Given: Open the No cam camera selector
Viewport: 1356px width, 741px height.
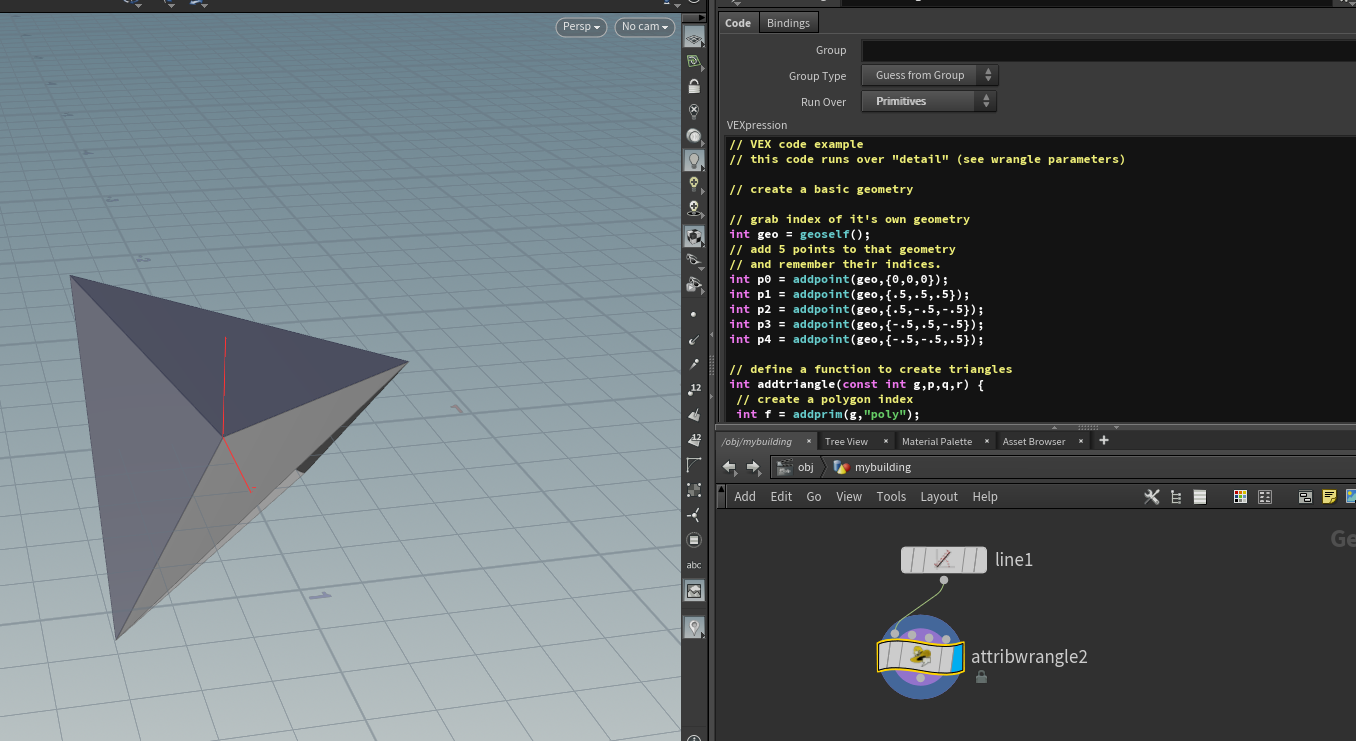Looking at the screenshot, I should pyautogui.click(x=644, y=27).
